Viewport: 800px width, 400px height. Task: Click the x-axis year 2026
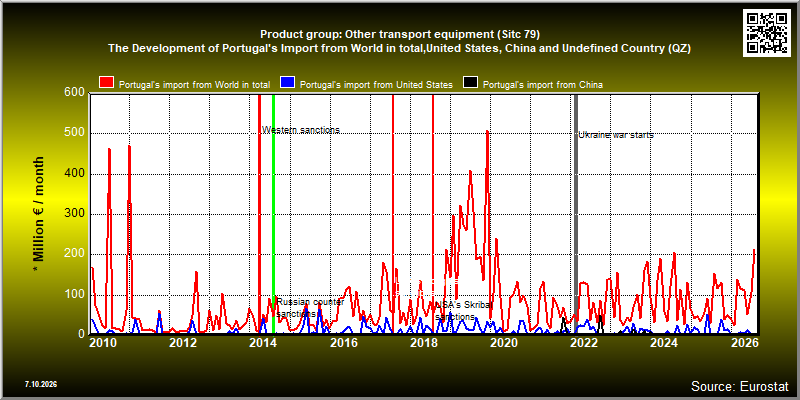point(744,343)
